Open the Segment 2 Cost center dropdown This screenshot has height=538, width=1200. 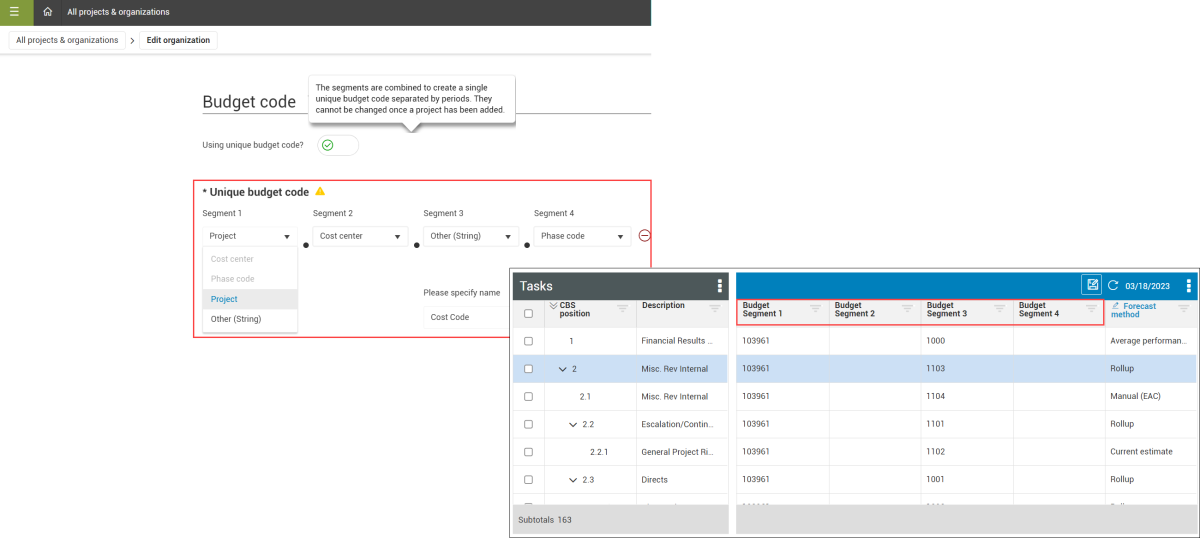tap(360, 237)
